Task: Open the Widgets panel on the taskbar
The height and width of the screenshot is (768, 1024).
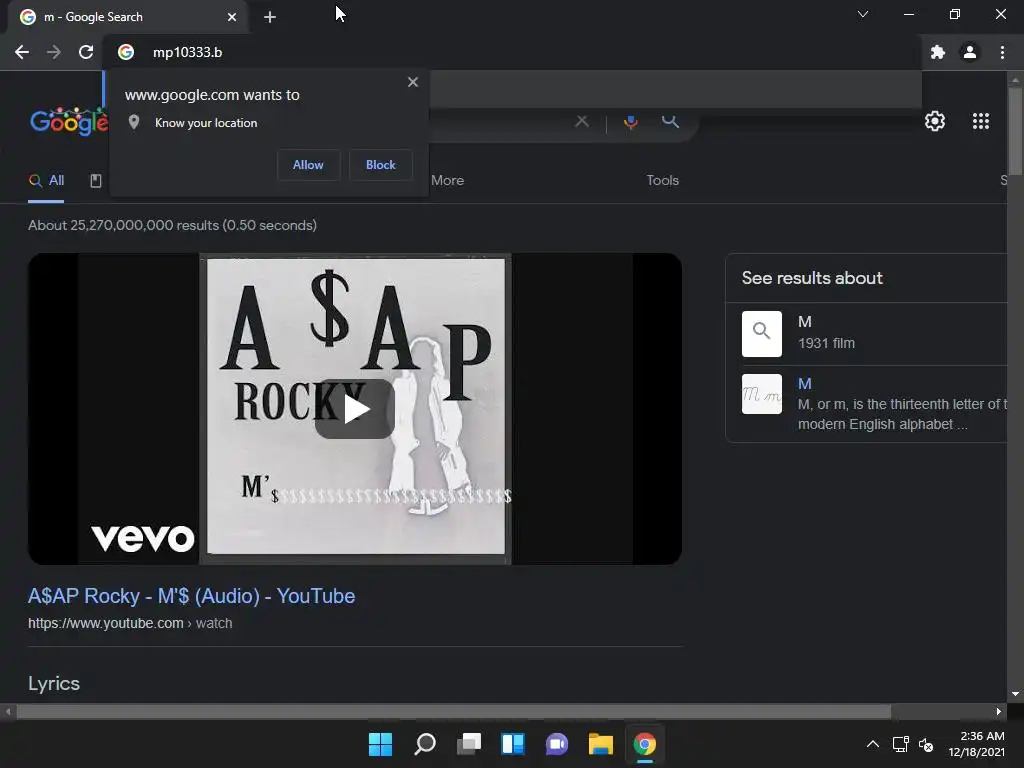Action: click(x=513, y=744)
